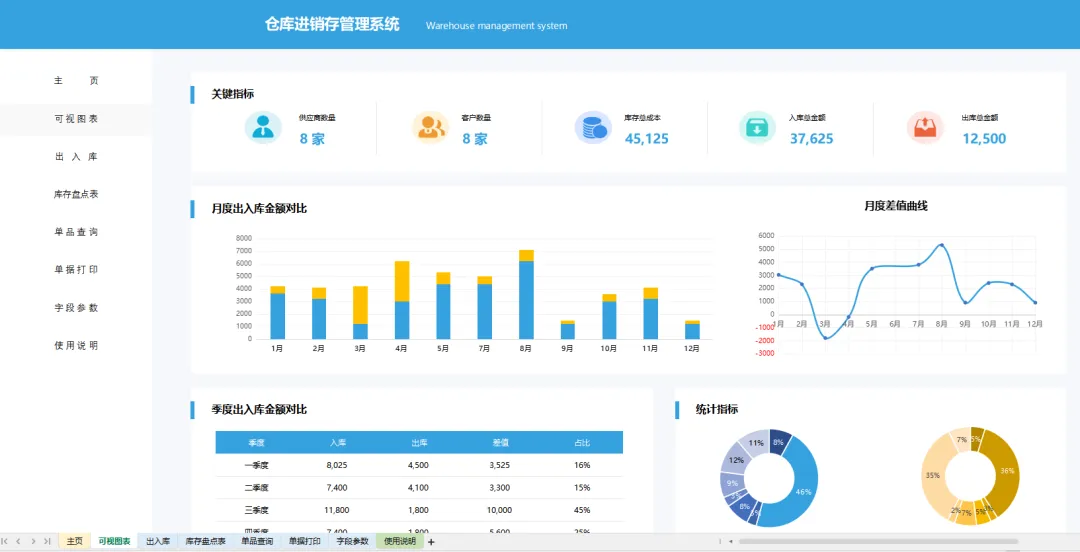
Task: Add a new sheet with plus button
Action: pos(431,542)
